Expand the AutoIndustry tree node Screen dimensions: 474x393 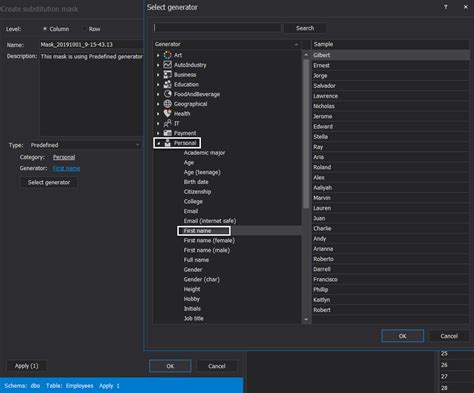click(158, 65)
